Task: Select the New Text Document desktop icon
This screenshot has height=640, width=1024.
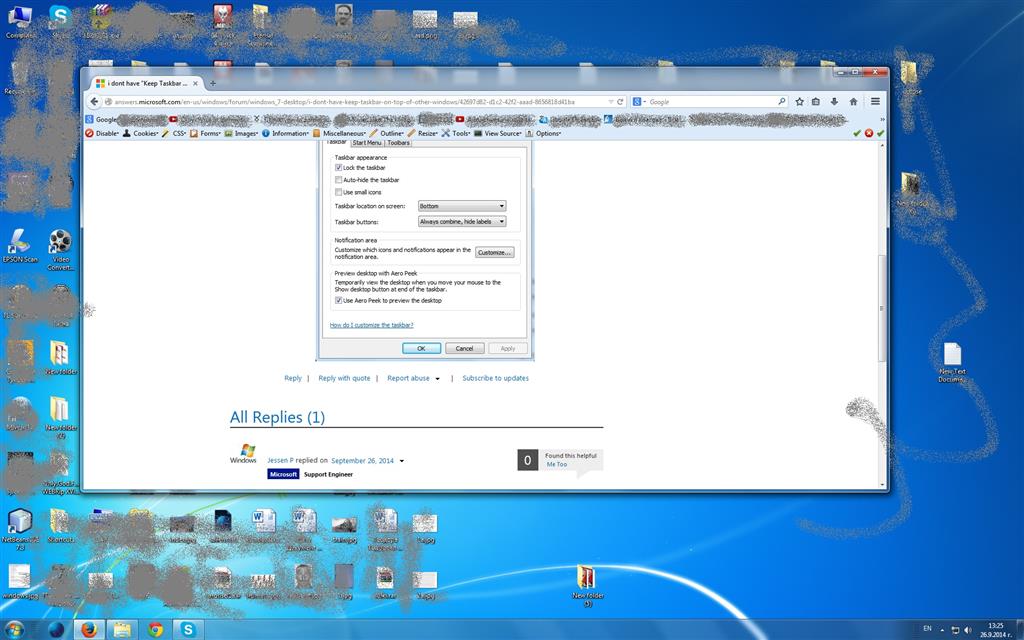Action: (x=952, y=362)
